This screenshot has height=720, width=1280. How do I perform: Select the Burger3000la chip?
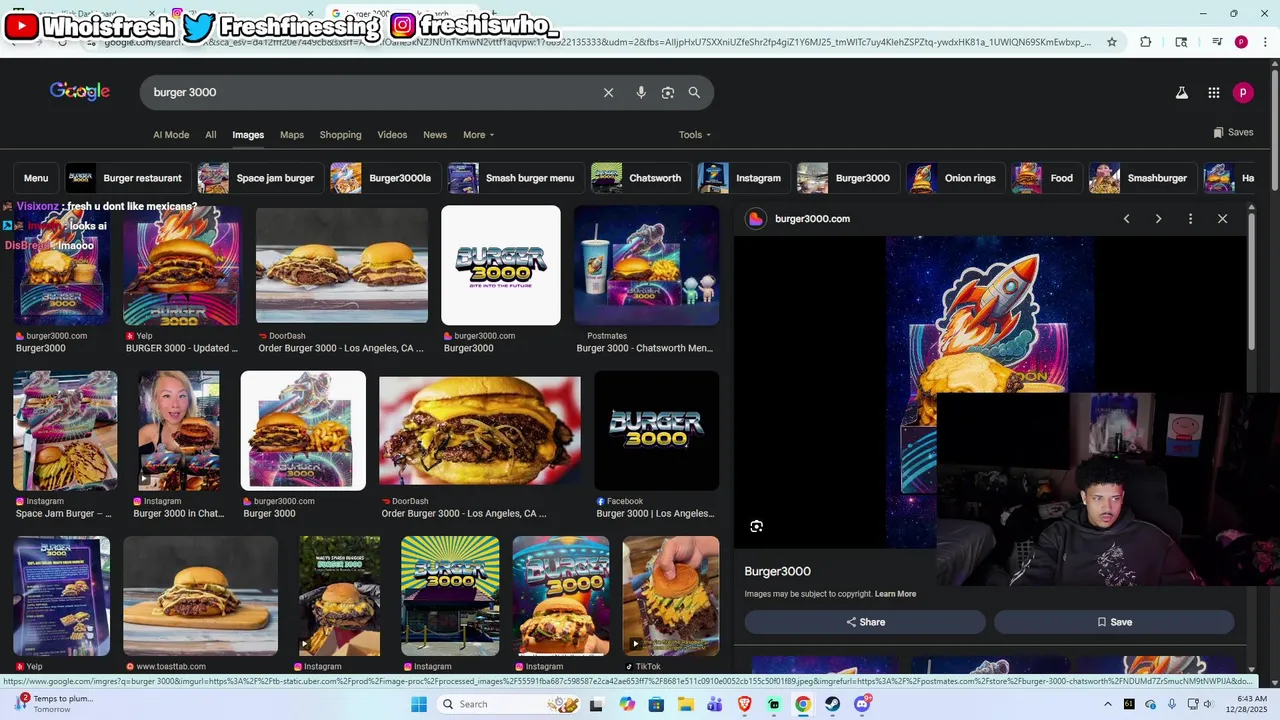[385, 178]
